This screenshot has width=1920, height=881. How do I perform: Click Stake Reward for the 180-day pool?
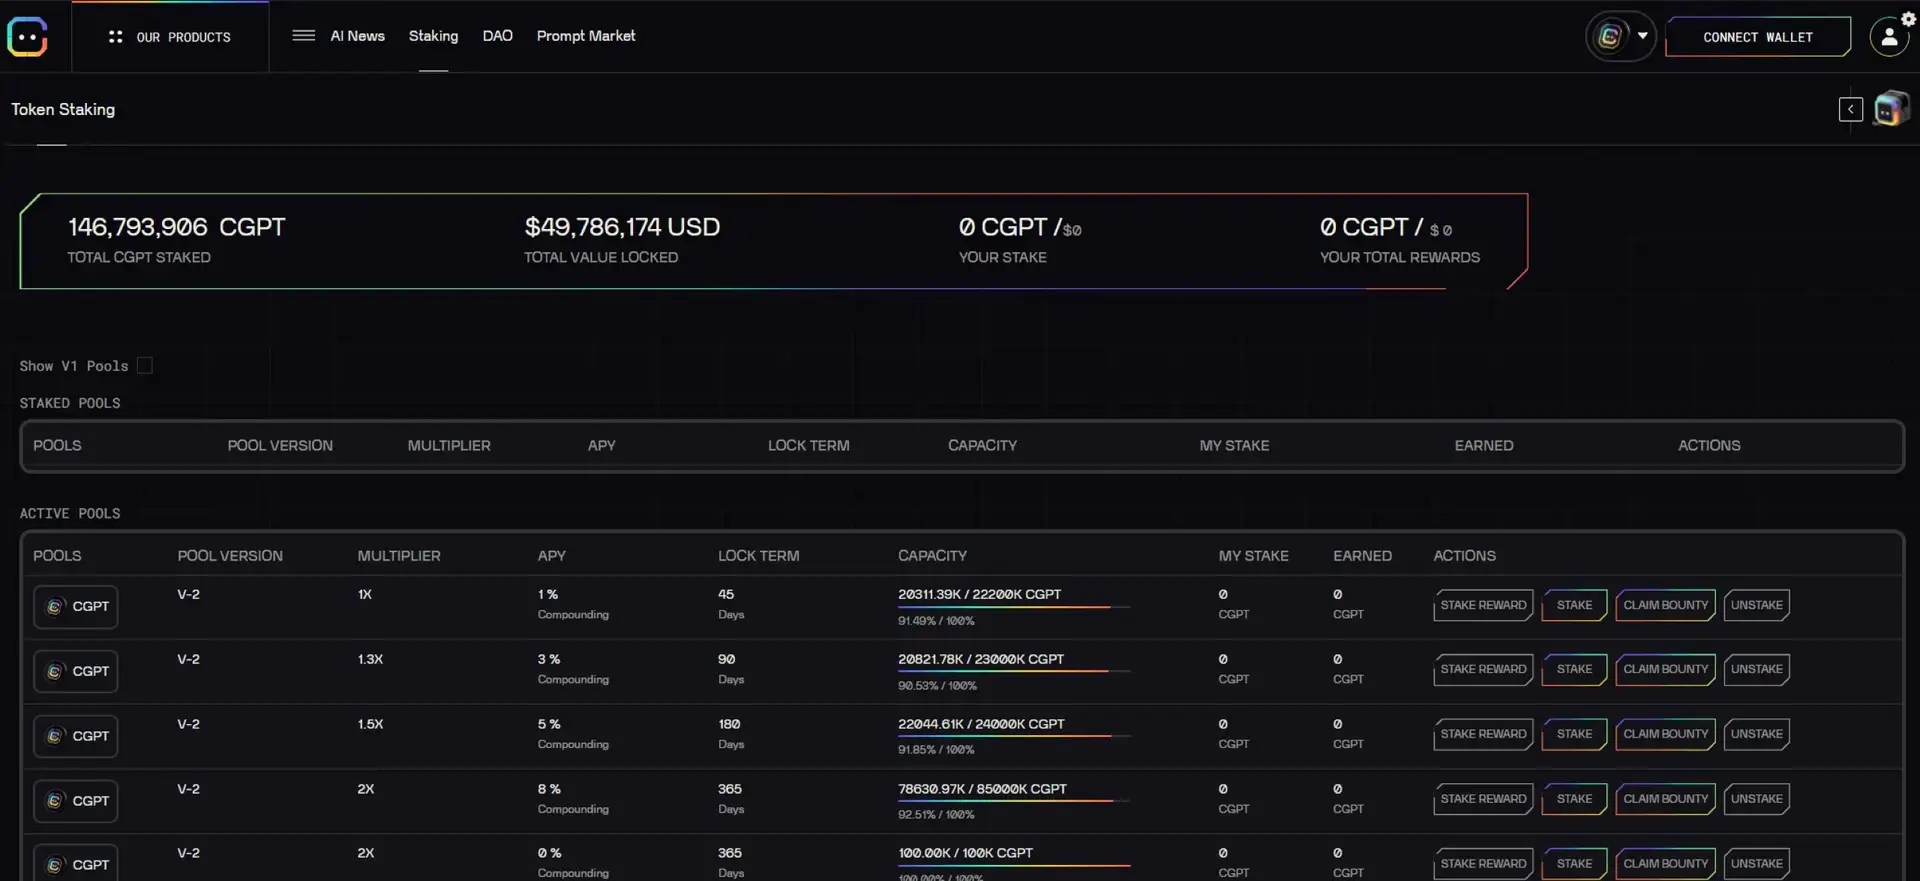point(1483,734)
